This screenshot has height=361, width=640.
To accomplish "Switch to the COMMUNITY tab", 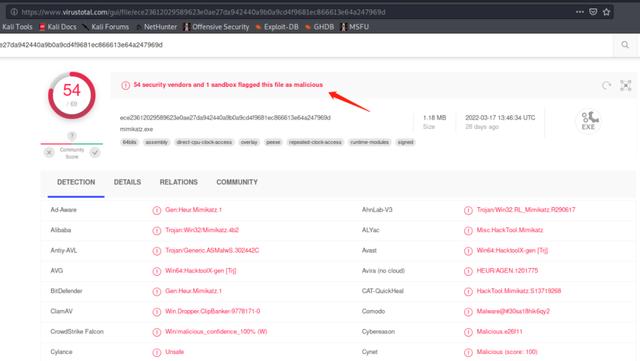I will click(x=237, y=182).
